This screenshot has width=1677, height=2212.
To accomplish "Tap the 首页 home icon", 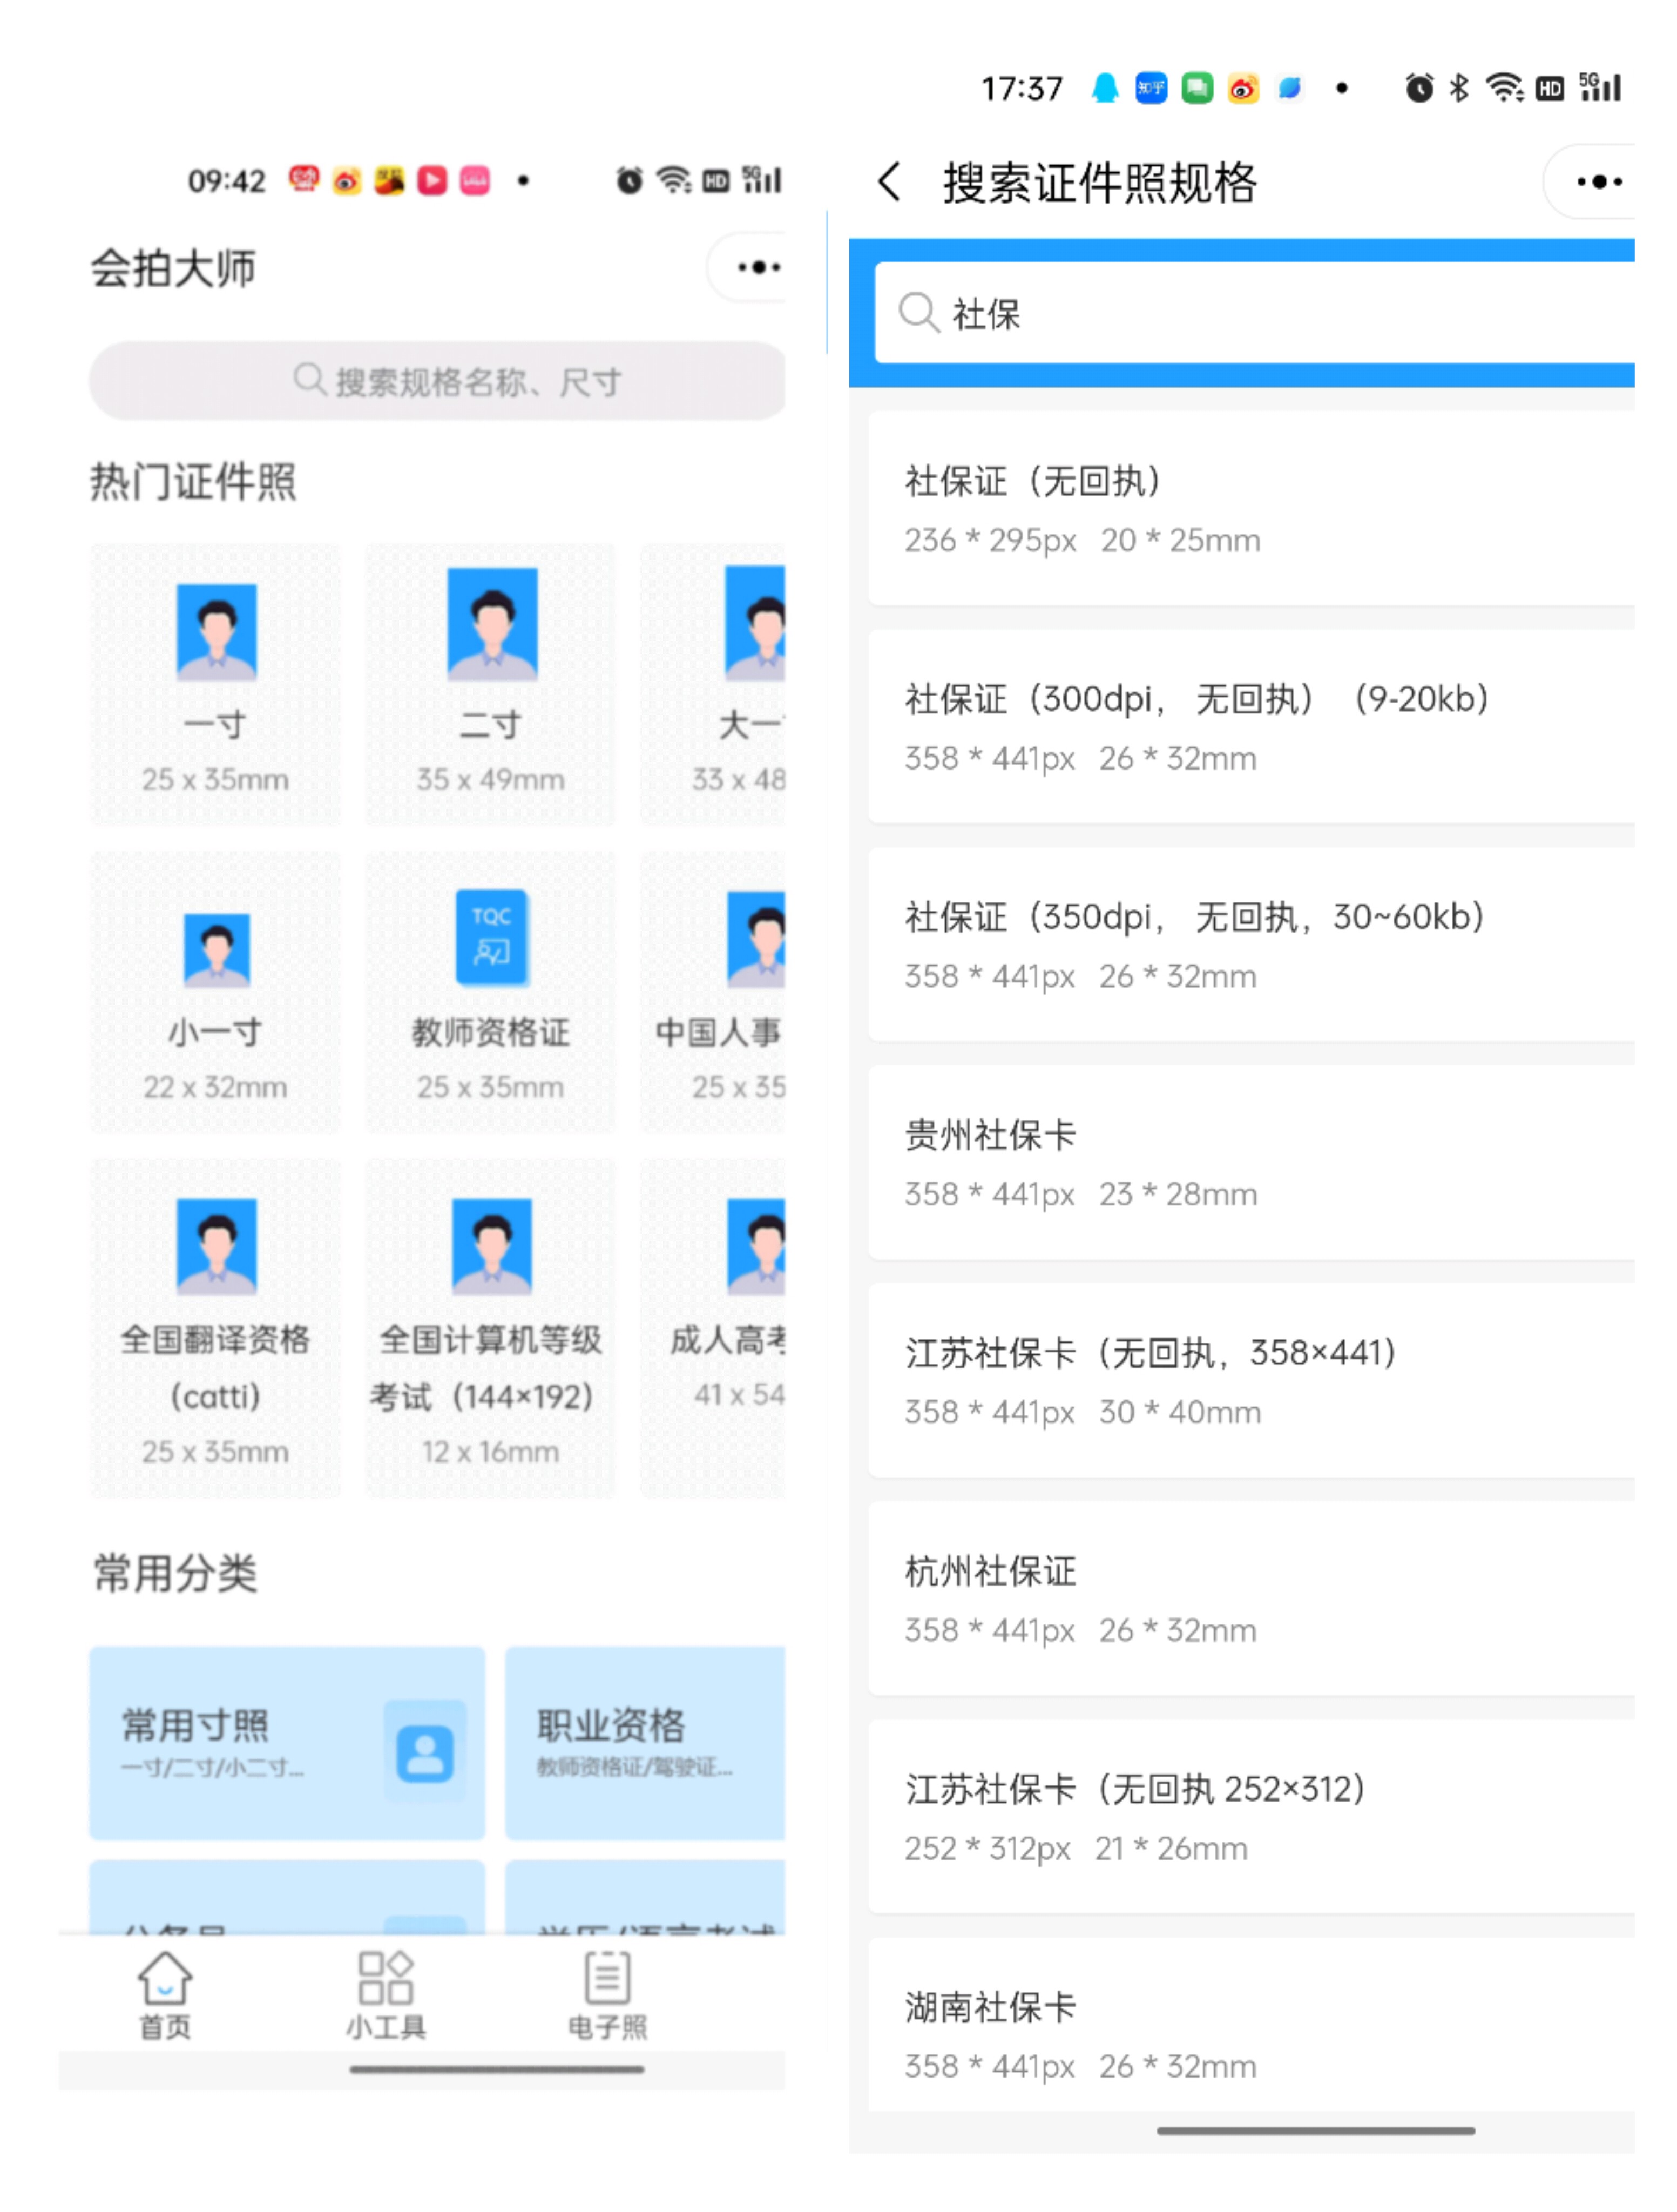I will pos(165,1994).
